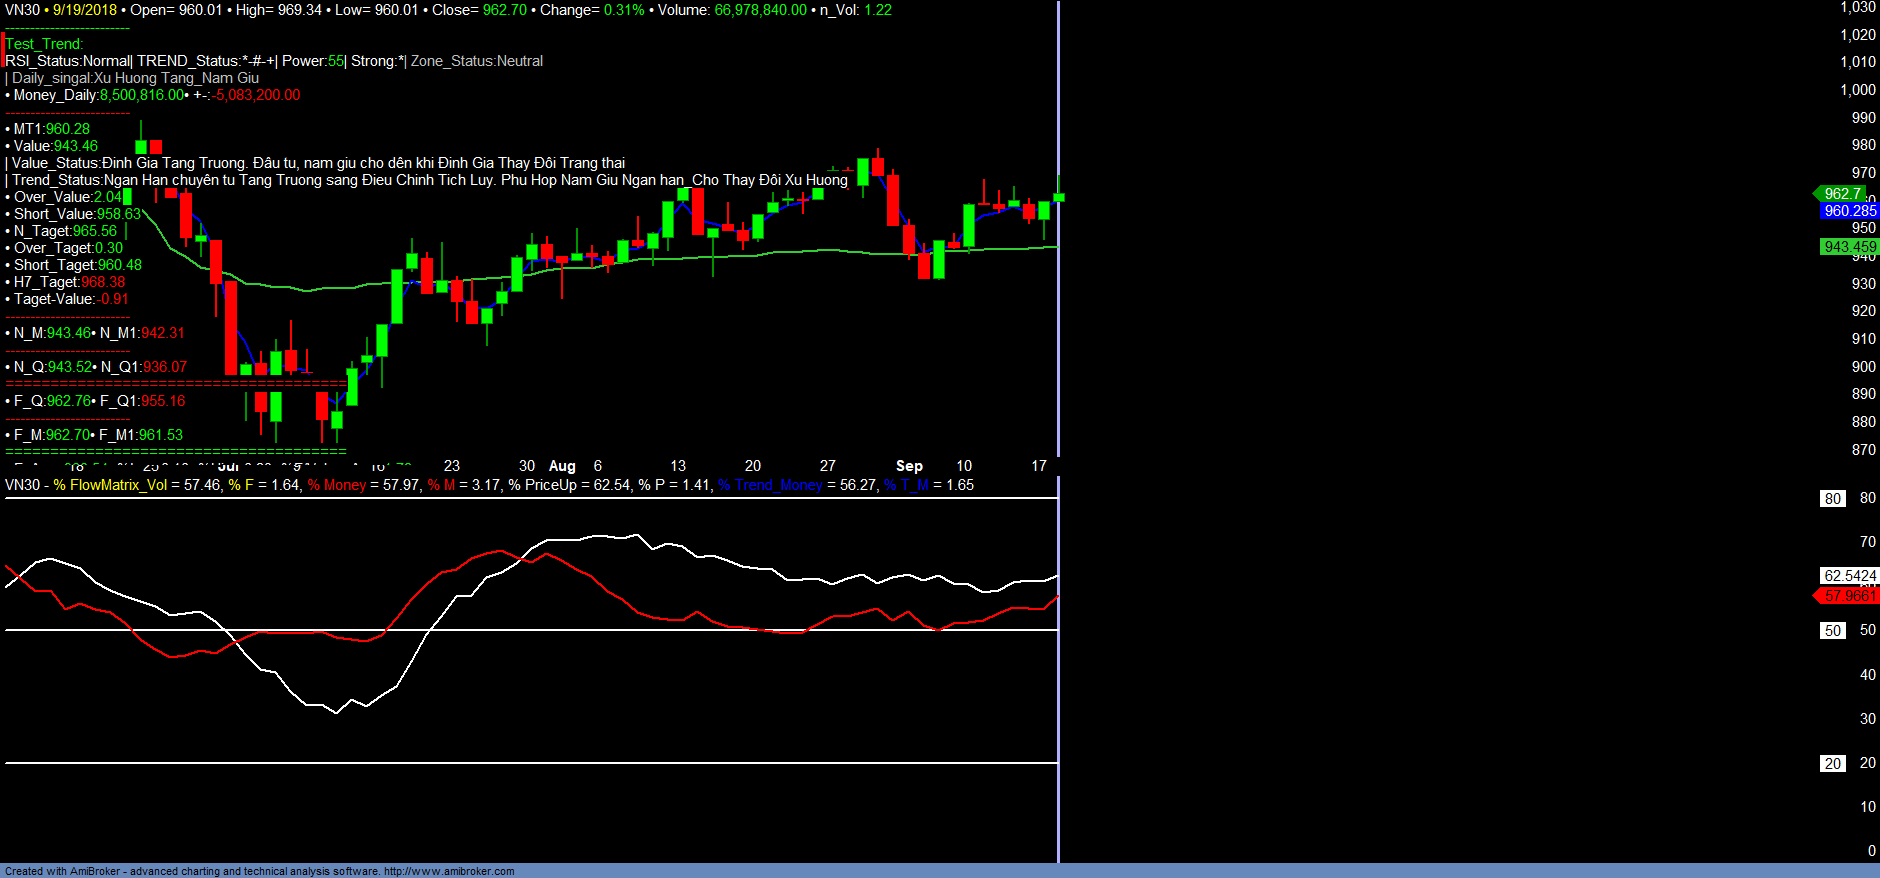Click the Test_Trend indicator title
Viewport: 1880px width, 878px height.
pyautogui.click(x=44, y=44)
